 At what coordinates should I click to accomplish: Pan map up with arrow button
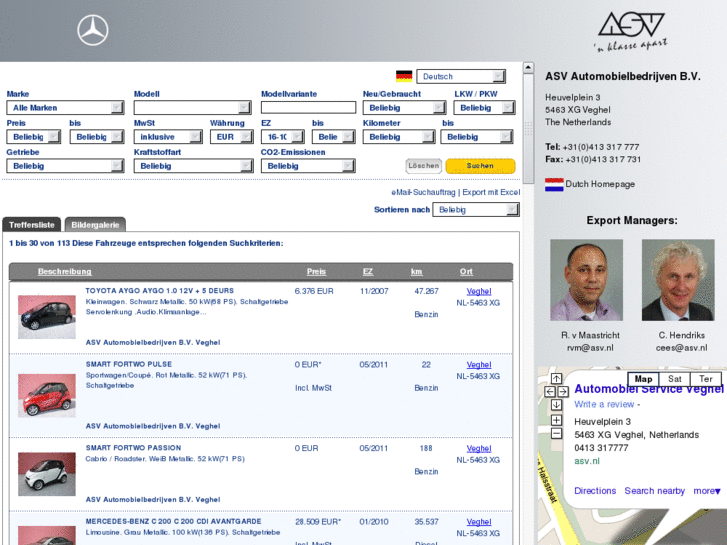[556, 379]
